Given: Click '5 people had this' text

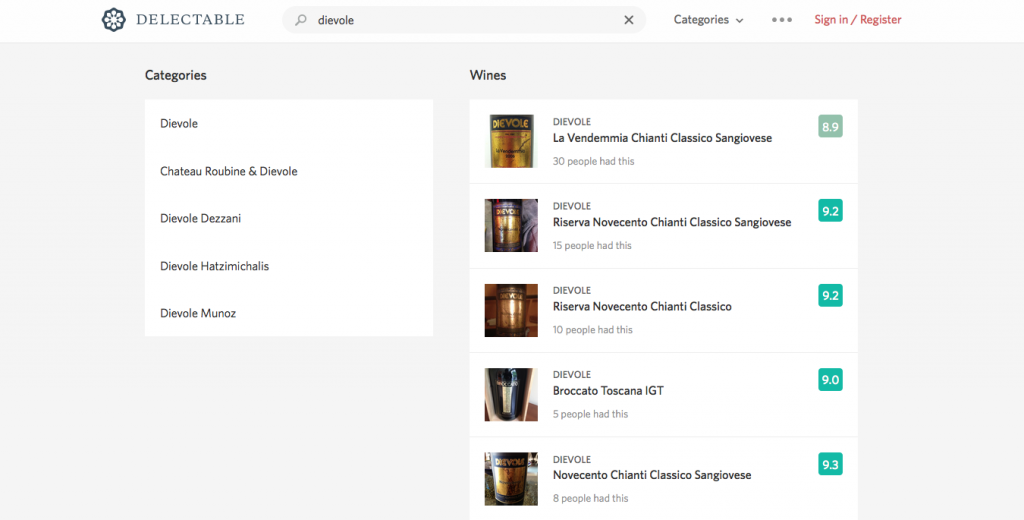Looking at the screenshot, I should point(590,414).
